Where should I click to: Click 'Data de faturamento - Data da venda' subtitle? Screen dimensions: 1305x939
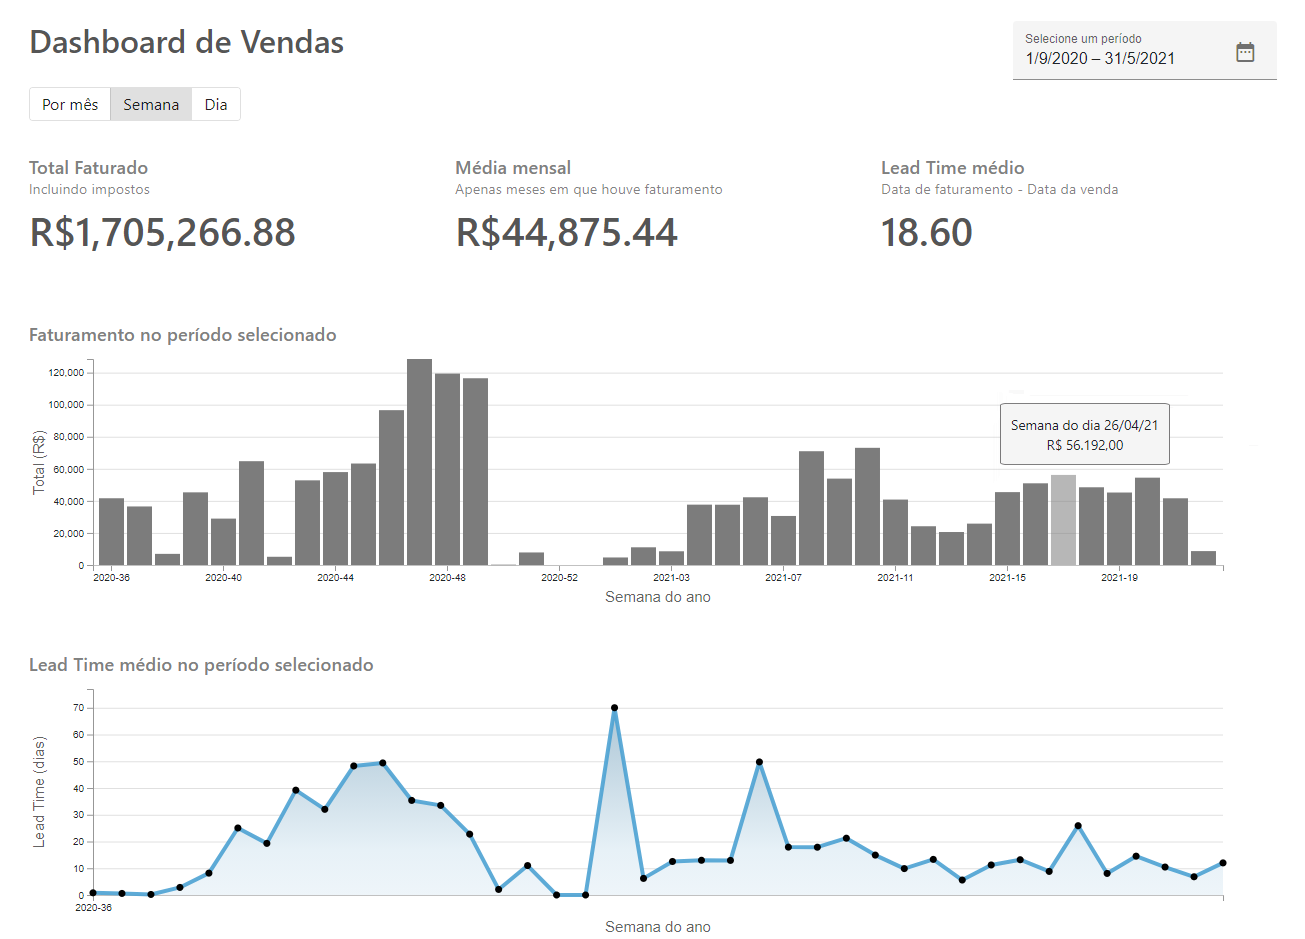[x=999, y=189]
